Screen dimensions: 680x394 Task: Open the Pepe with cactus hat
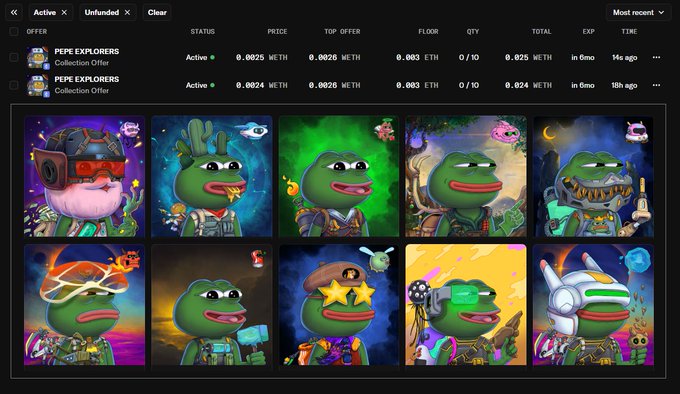click(x=212, y=176)
